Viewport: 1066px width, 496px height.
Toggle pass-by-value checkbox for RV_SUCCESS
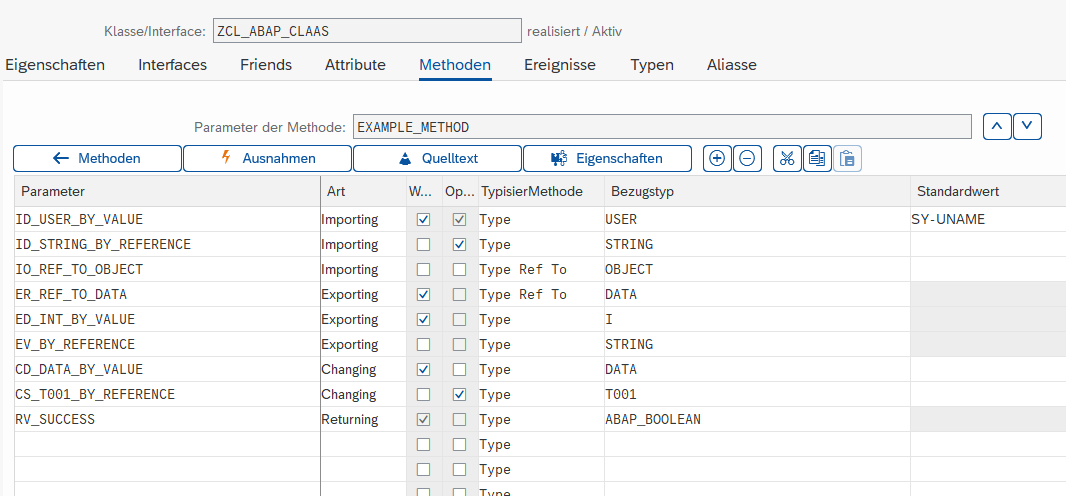pyautogui.click(x=424, y=419)
